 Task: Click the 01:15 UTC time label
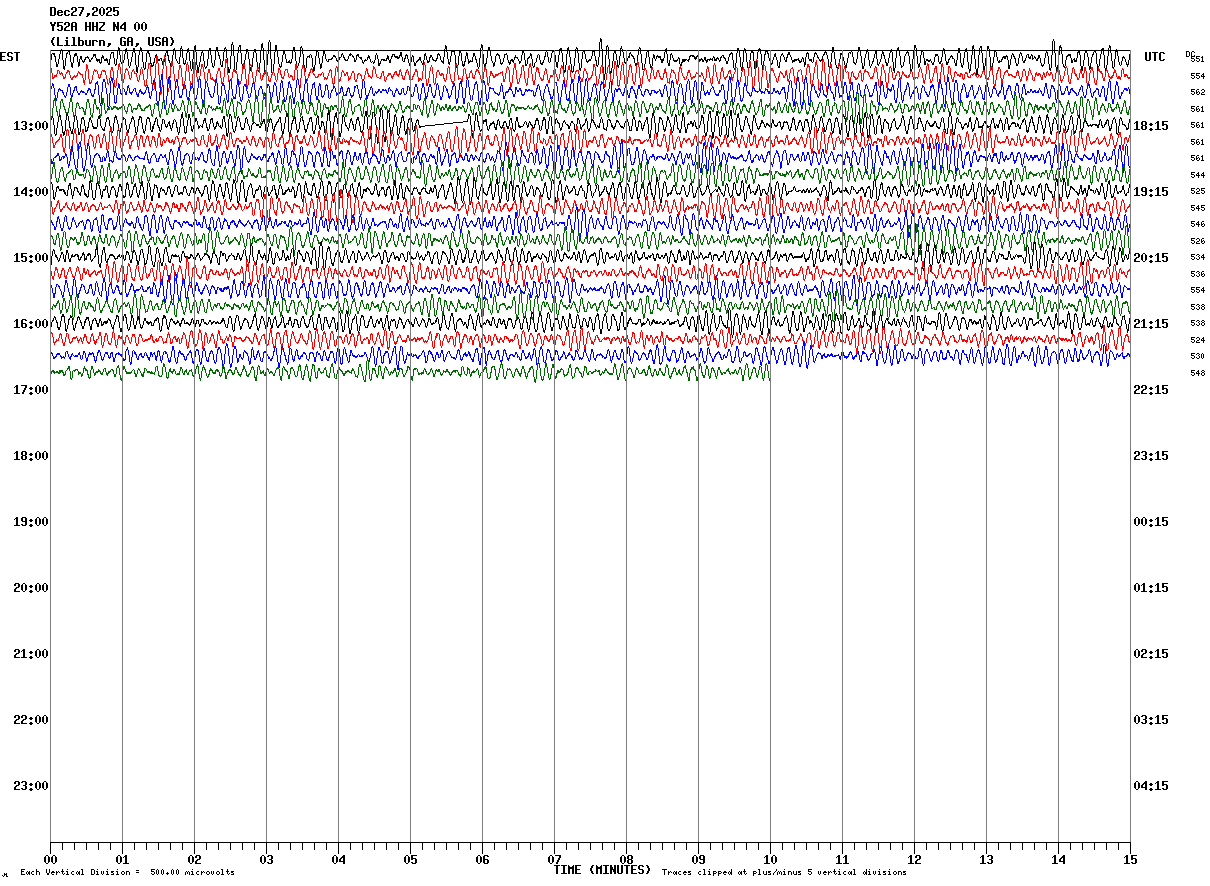(x=1151, y=588)
